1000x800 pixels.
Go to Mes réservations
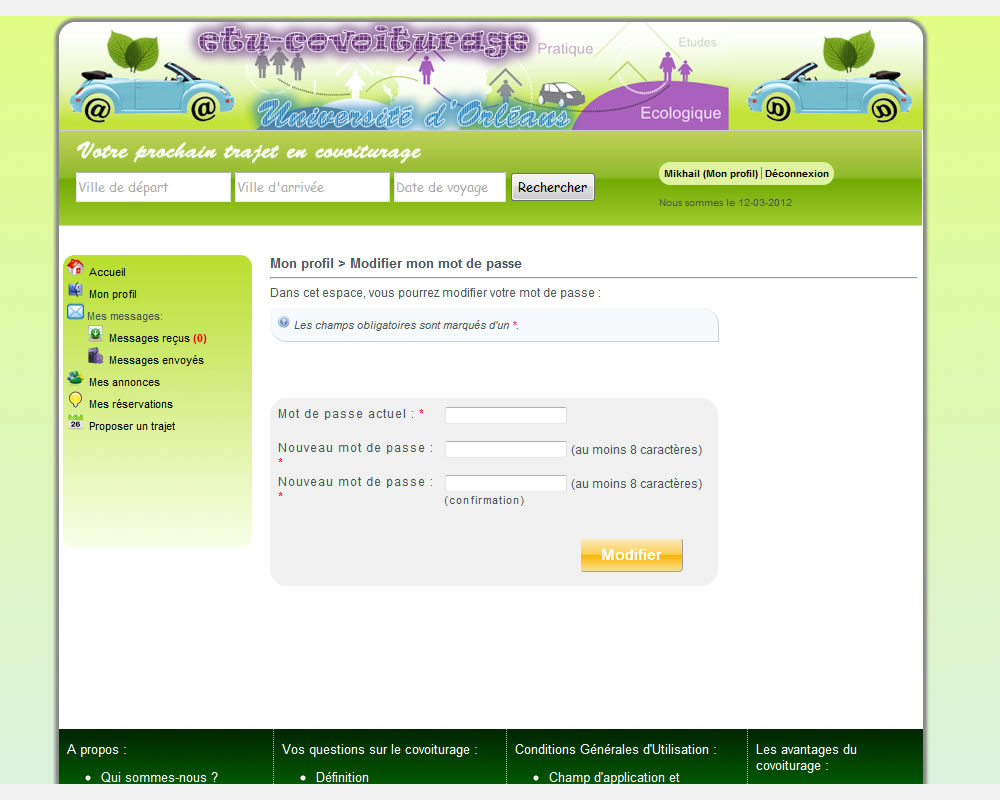131,404
